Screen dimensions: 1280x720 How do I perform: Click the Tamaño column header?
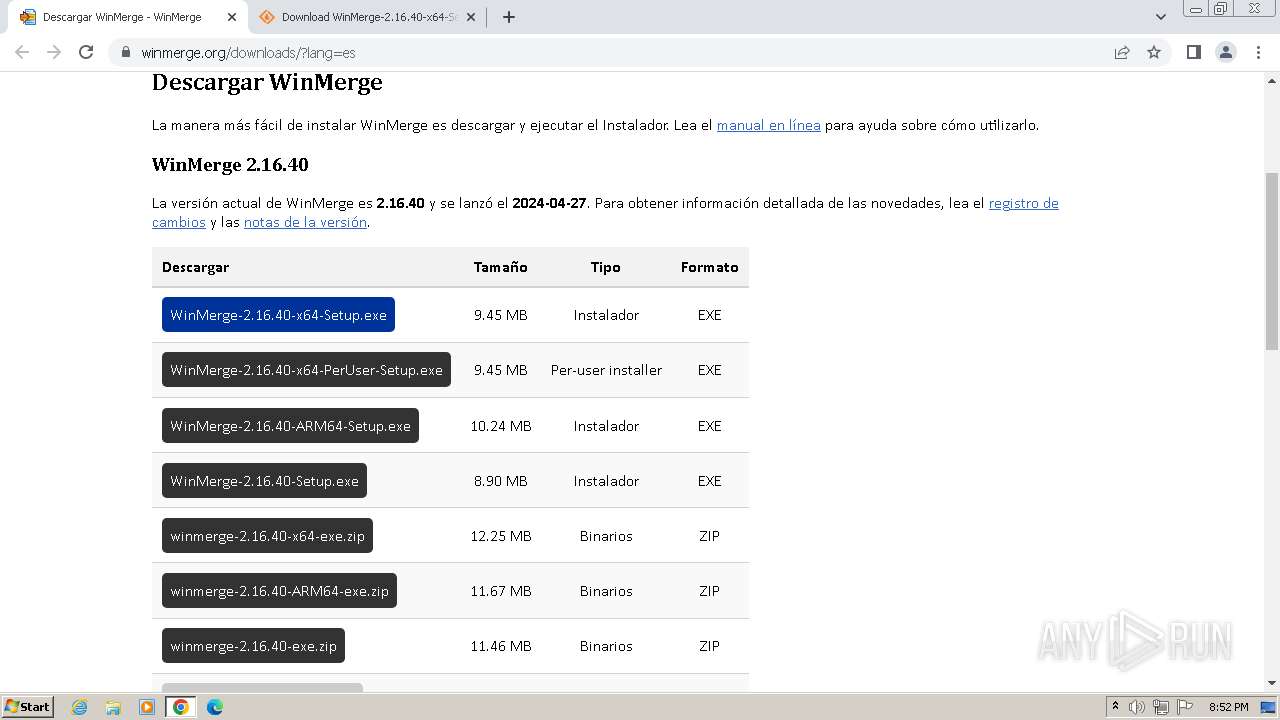[x=500, y=267]
